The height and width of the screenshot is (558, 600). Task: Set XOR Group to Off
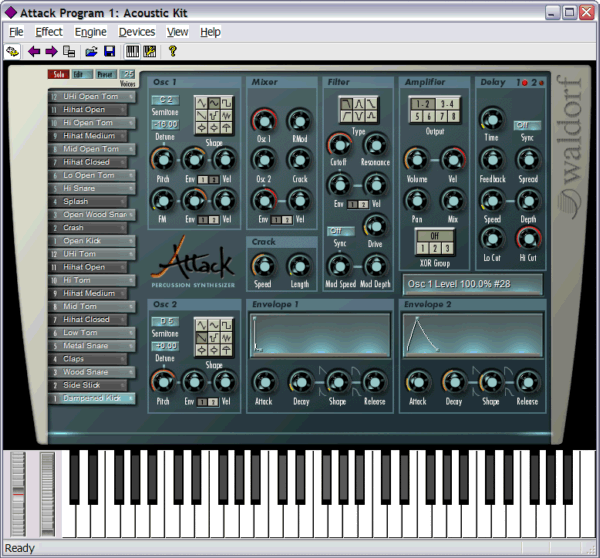tap(435, 236)
